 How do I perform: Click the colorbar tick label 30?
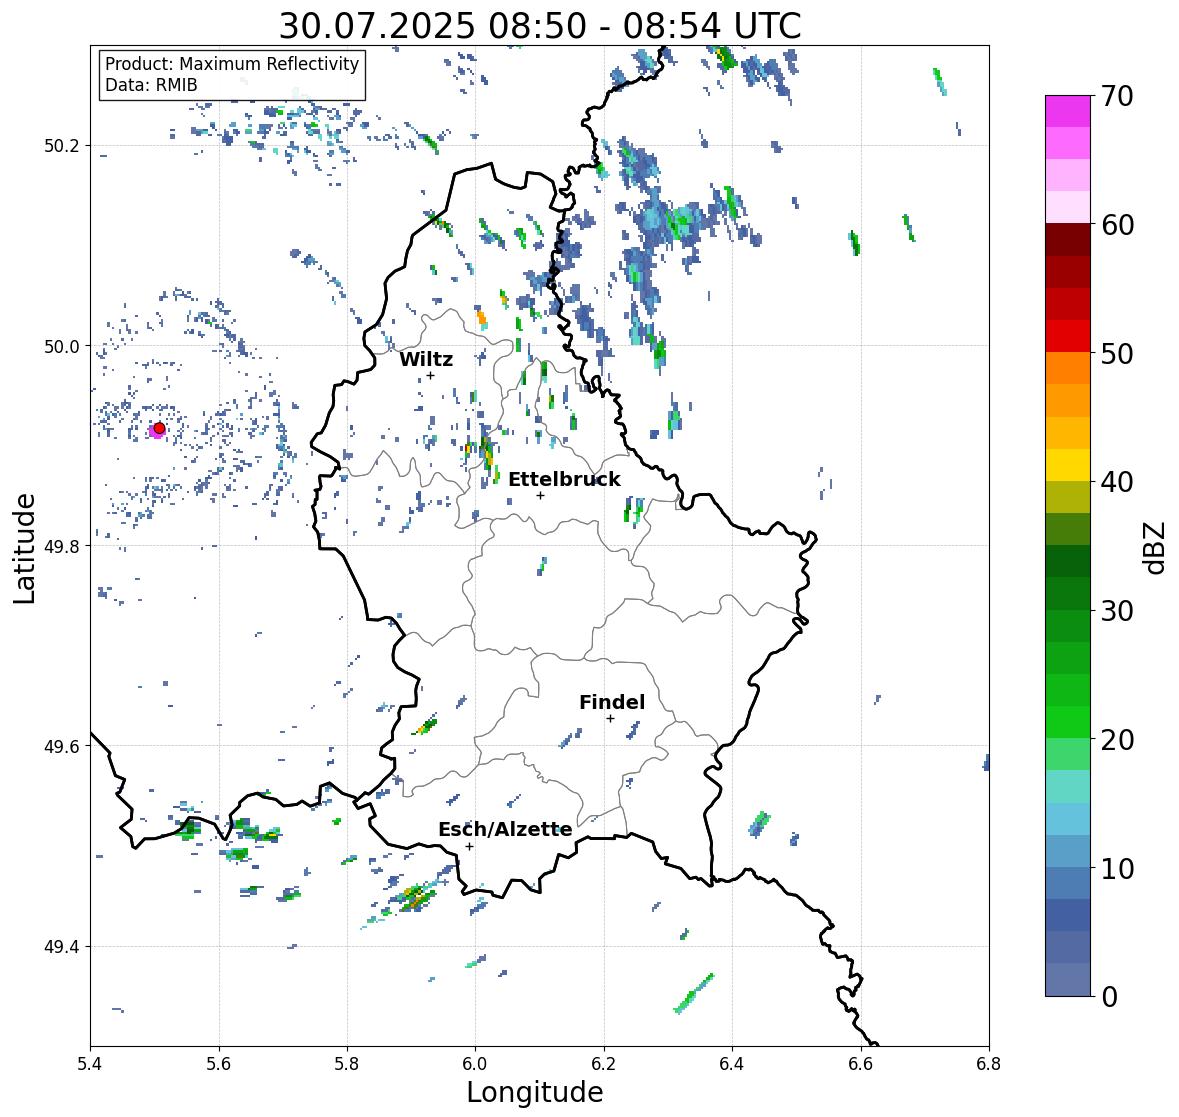click(1117, 611)
